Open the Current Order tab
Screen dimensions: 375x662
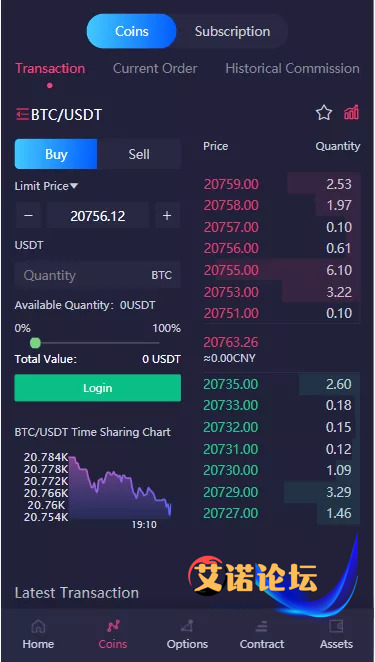point(155,68)
